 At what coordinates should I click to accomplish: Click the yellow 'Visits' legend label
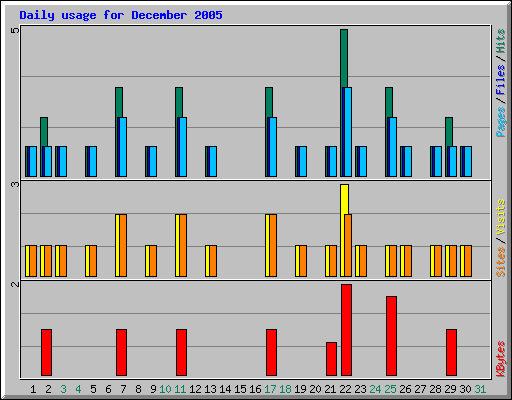[x=500, y=217]
